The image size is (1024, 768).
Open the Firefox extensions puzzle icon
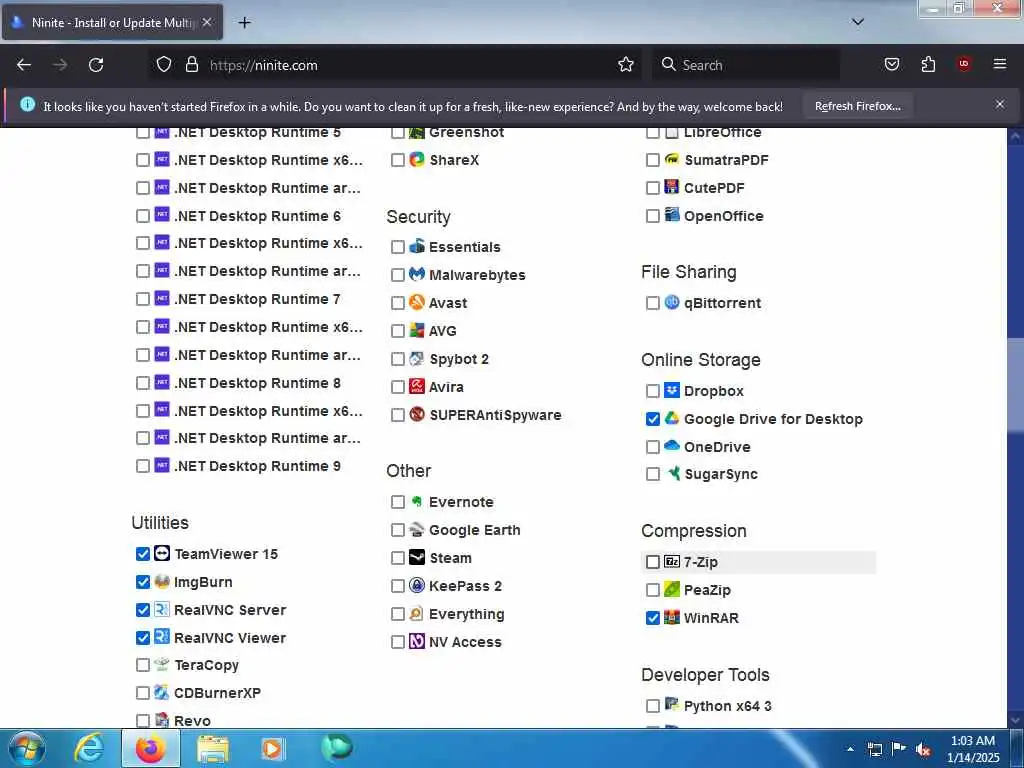(928, 64)
